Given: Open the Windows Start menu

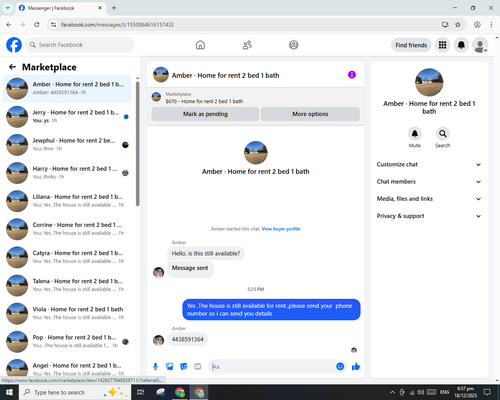Looking at the screenshot, I should [x=9, y=392].
